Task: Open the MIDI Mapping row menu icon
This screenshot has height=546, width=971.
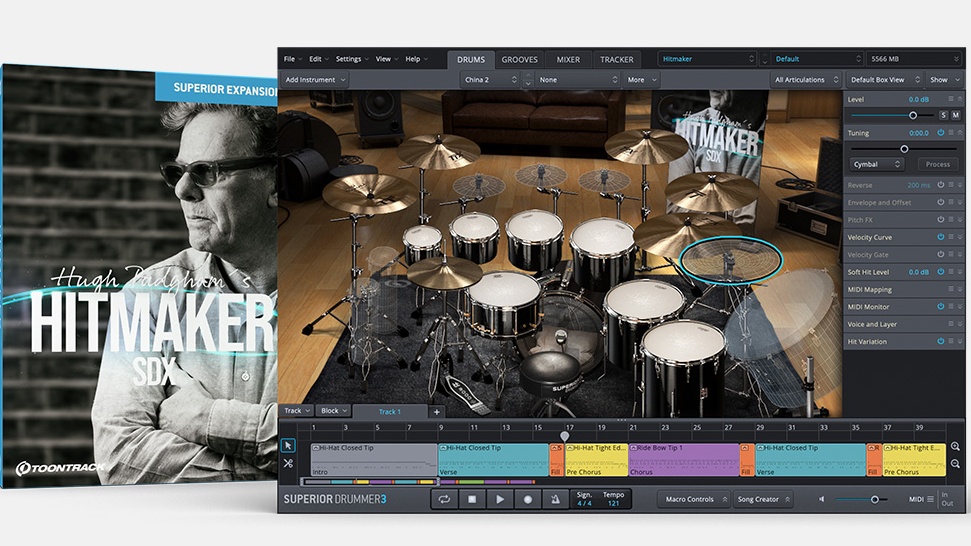Action: [951, 289]
